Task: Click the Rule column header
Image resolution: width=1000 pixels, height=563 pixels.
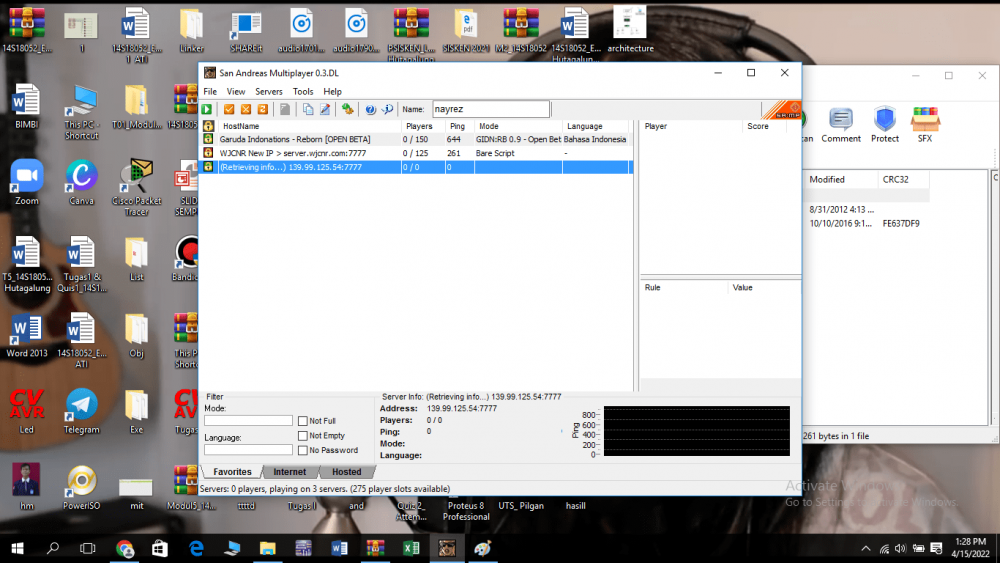Action: (683, 288)
